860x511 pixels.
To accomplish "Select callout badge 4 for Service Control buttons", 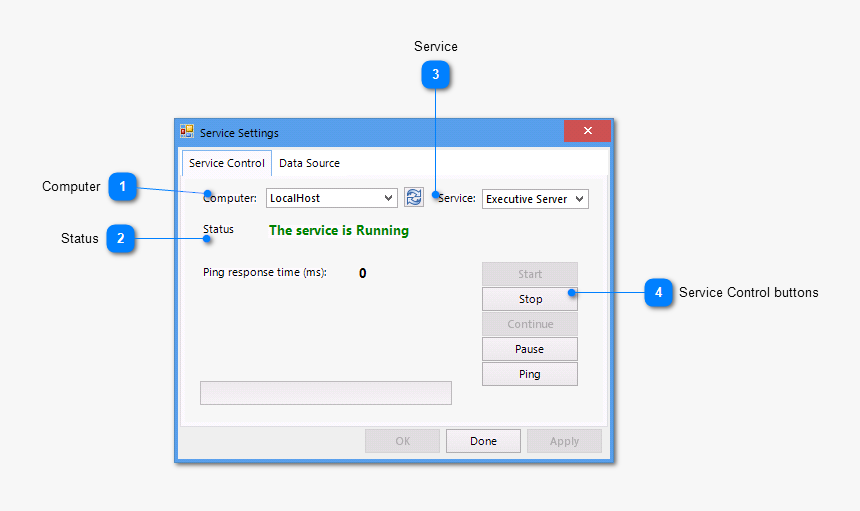I will click(x=658, y=292).
